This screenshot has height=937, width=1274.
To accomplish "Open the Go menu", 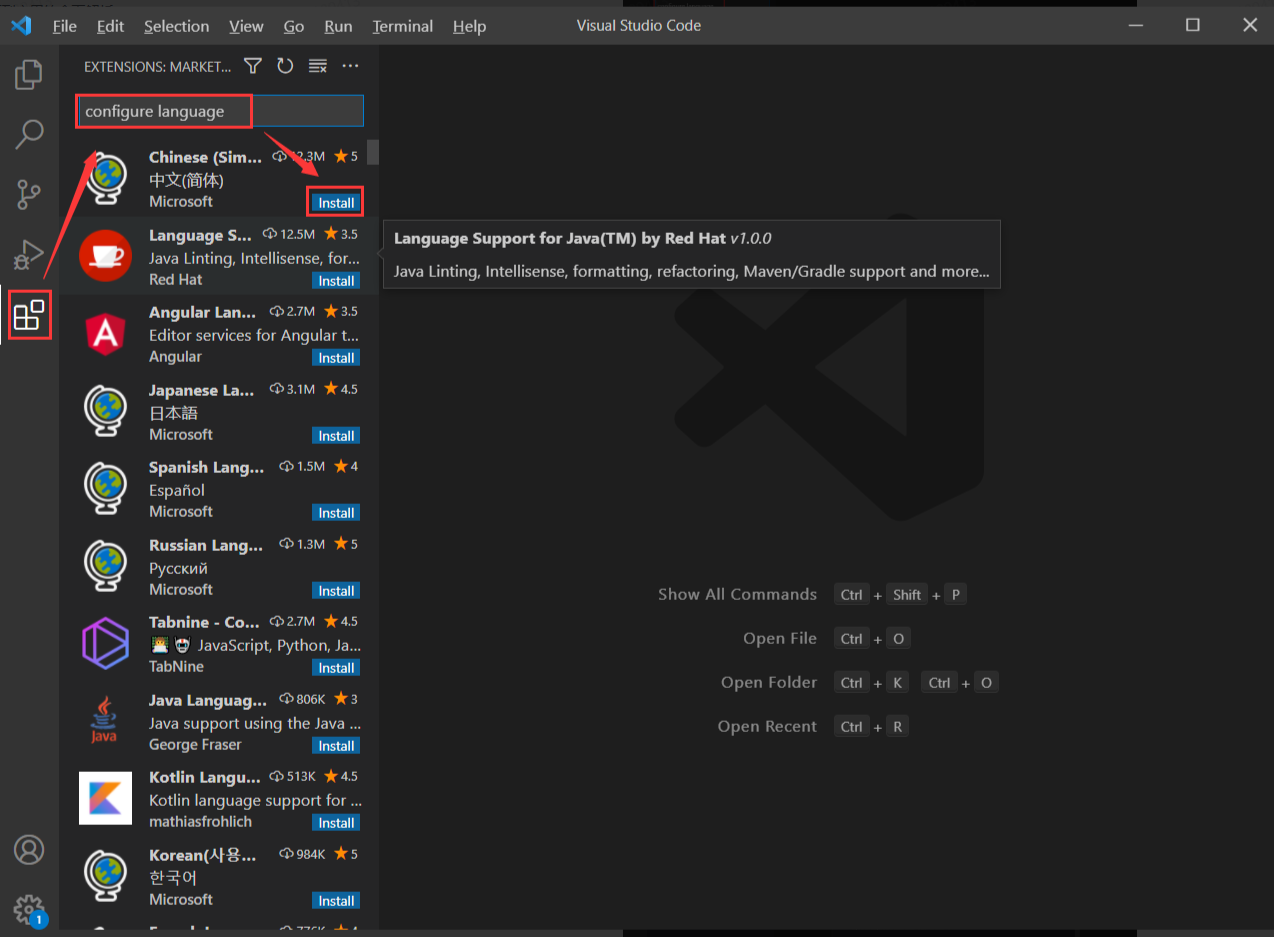I will (294, 26).
